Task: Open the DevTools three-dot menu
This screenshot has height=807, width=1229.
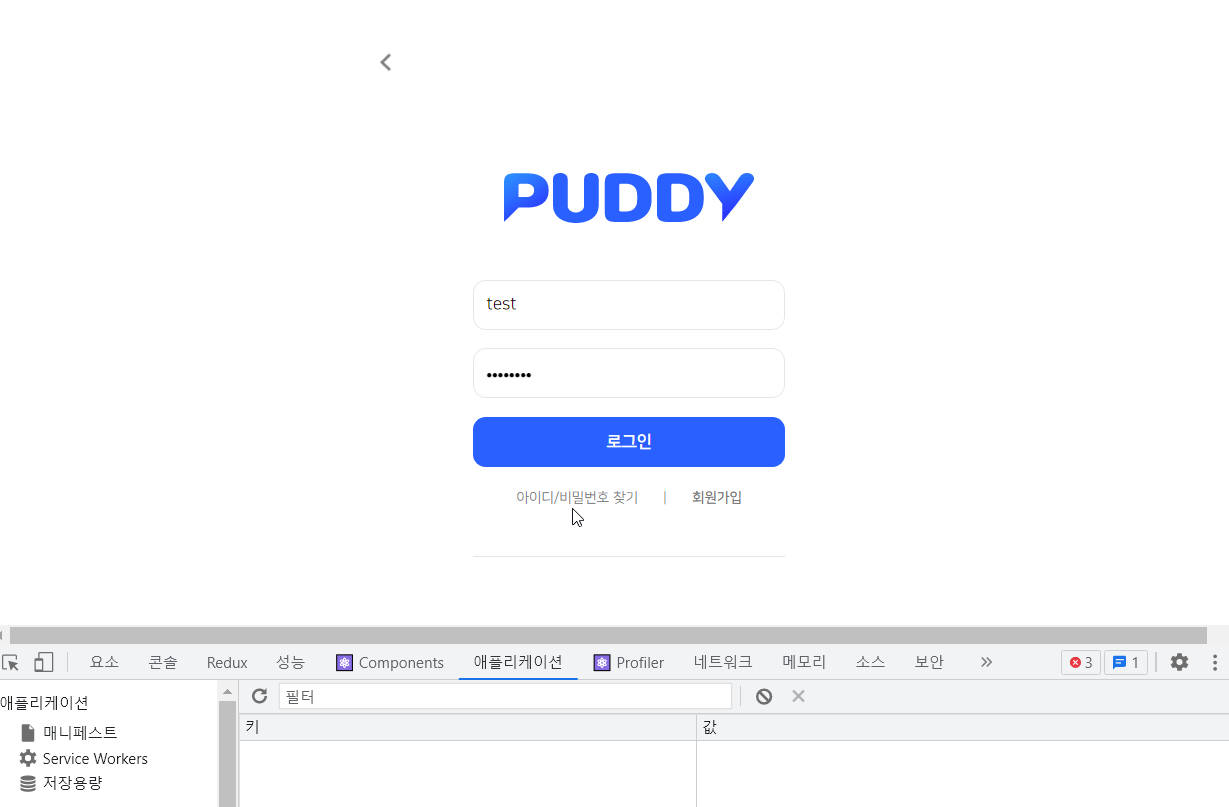Action: click(1215, 662)
